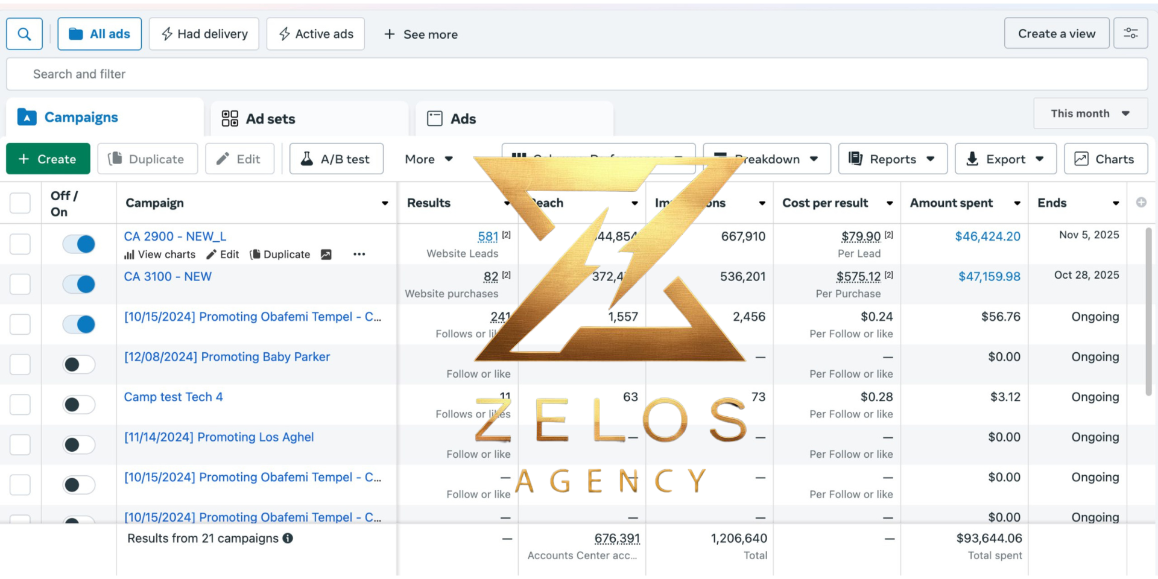Click the Charts button
The image size is (1158, 579).
(1106, 159)
